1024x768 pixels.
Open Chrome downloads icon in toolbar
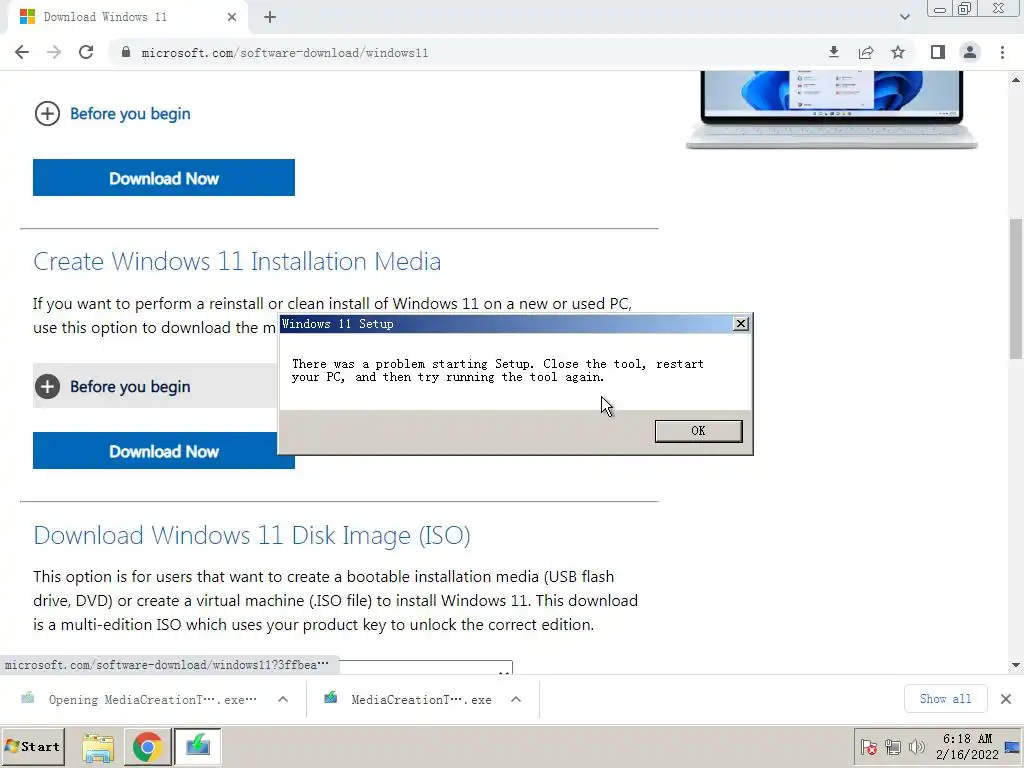833,52
